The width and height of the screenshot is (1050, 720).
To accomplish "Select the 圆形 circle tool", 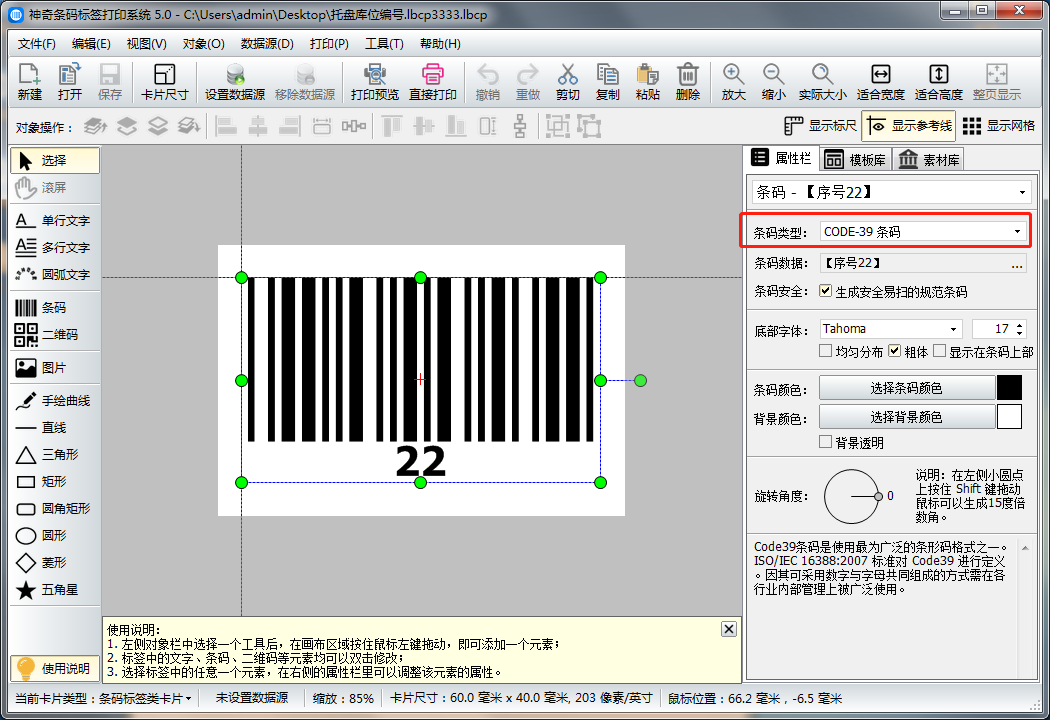I will coord(55,535).
